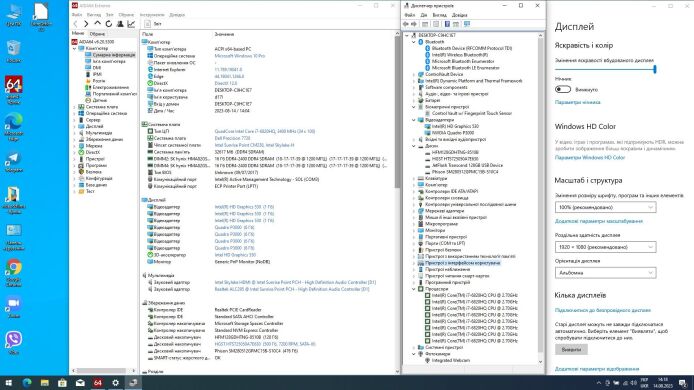Collapse Диски category in Device Manager
694x390 pixels.
coord(414,146)
